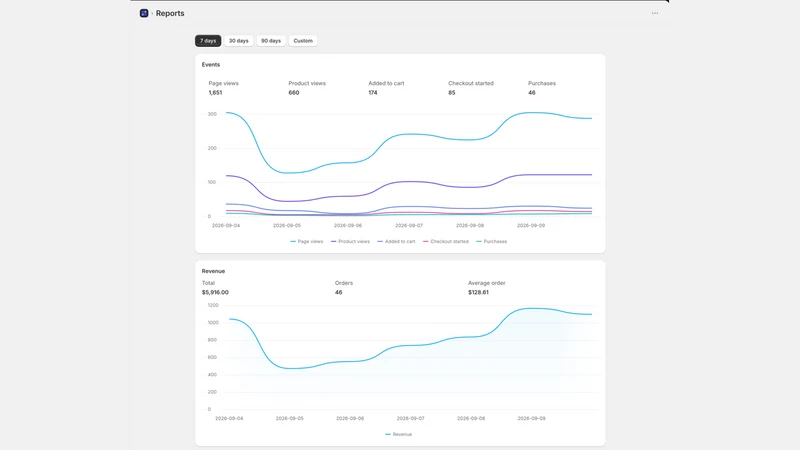Open the three-dot more options menu

[655, 13]
